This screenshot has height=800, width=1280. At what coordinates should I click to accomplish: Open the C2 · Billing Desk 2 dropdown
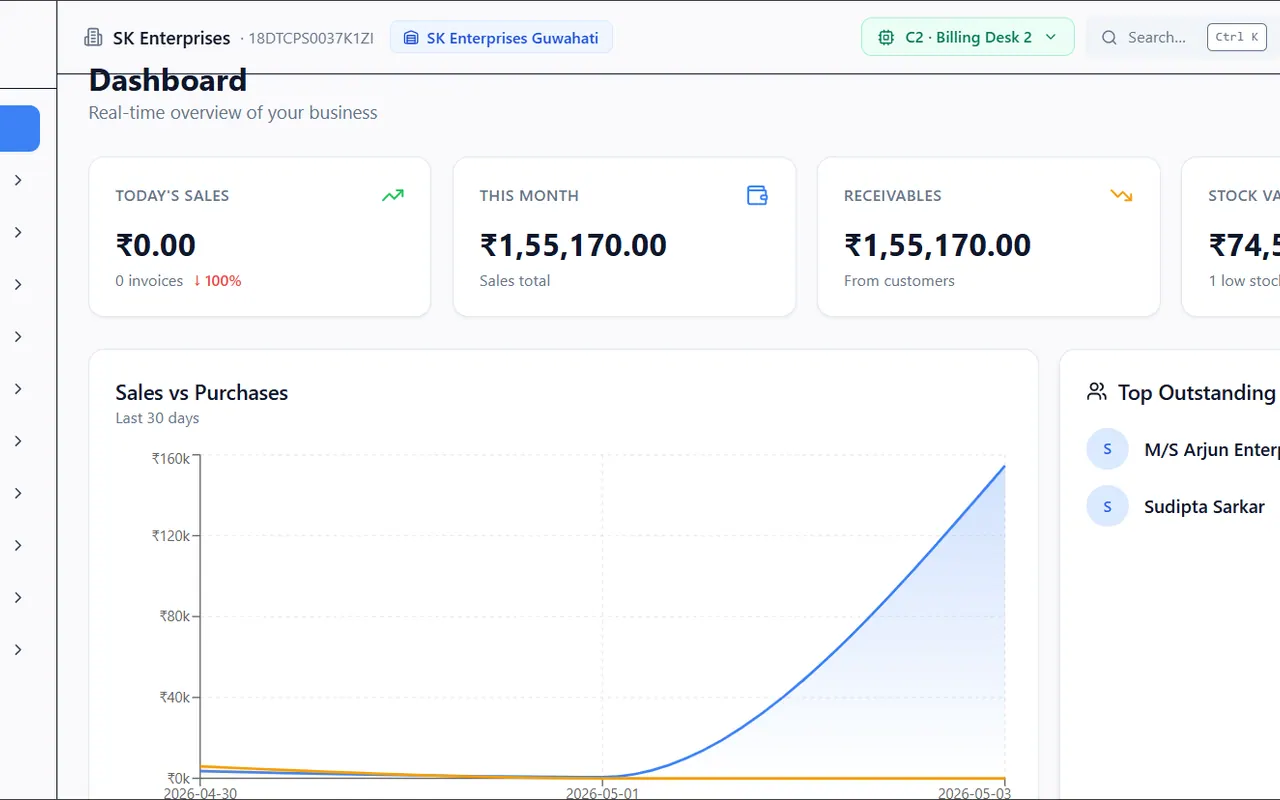[967, 37]
